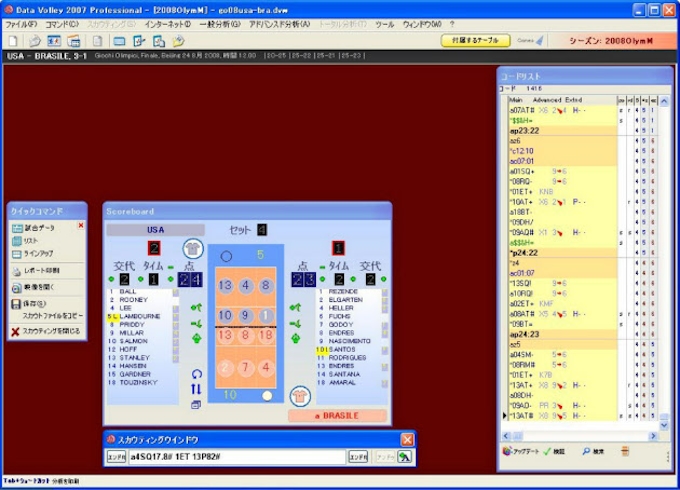The height and width of the screenshot is (490, 680).
Task: Click the USA team jersey icon
Action: click(x=193, y=249)
